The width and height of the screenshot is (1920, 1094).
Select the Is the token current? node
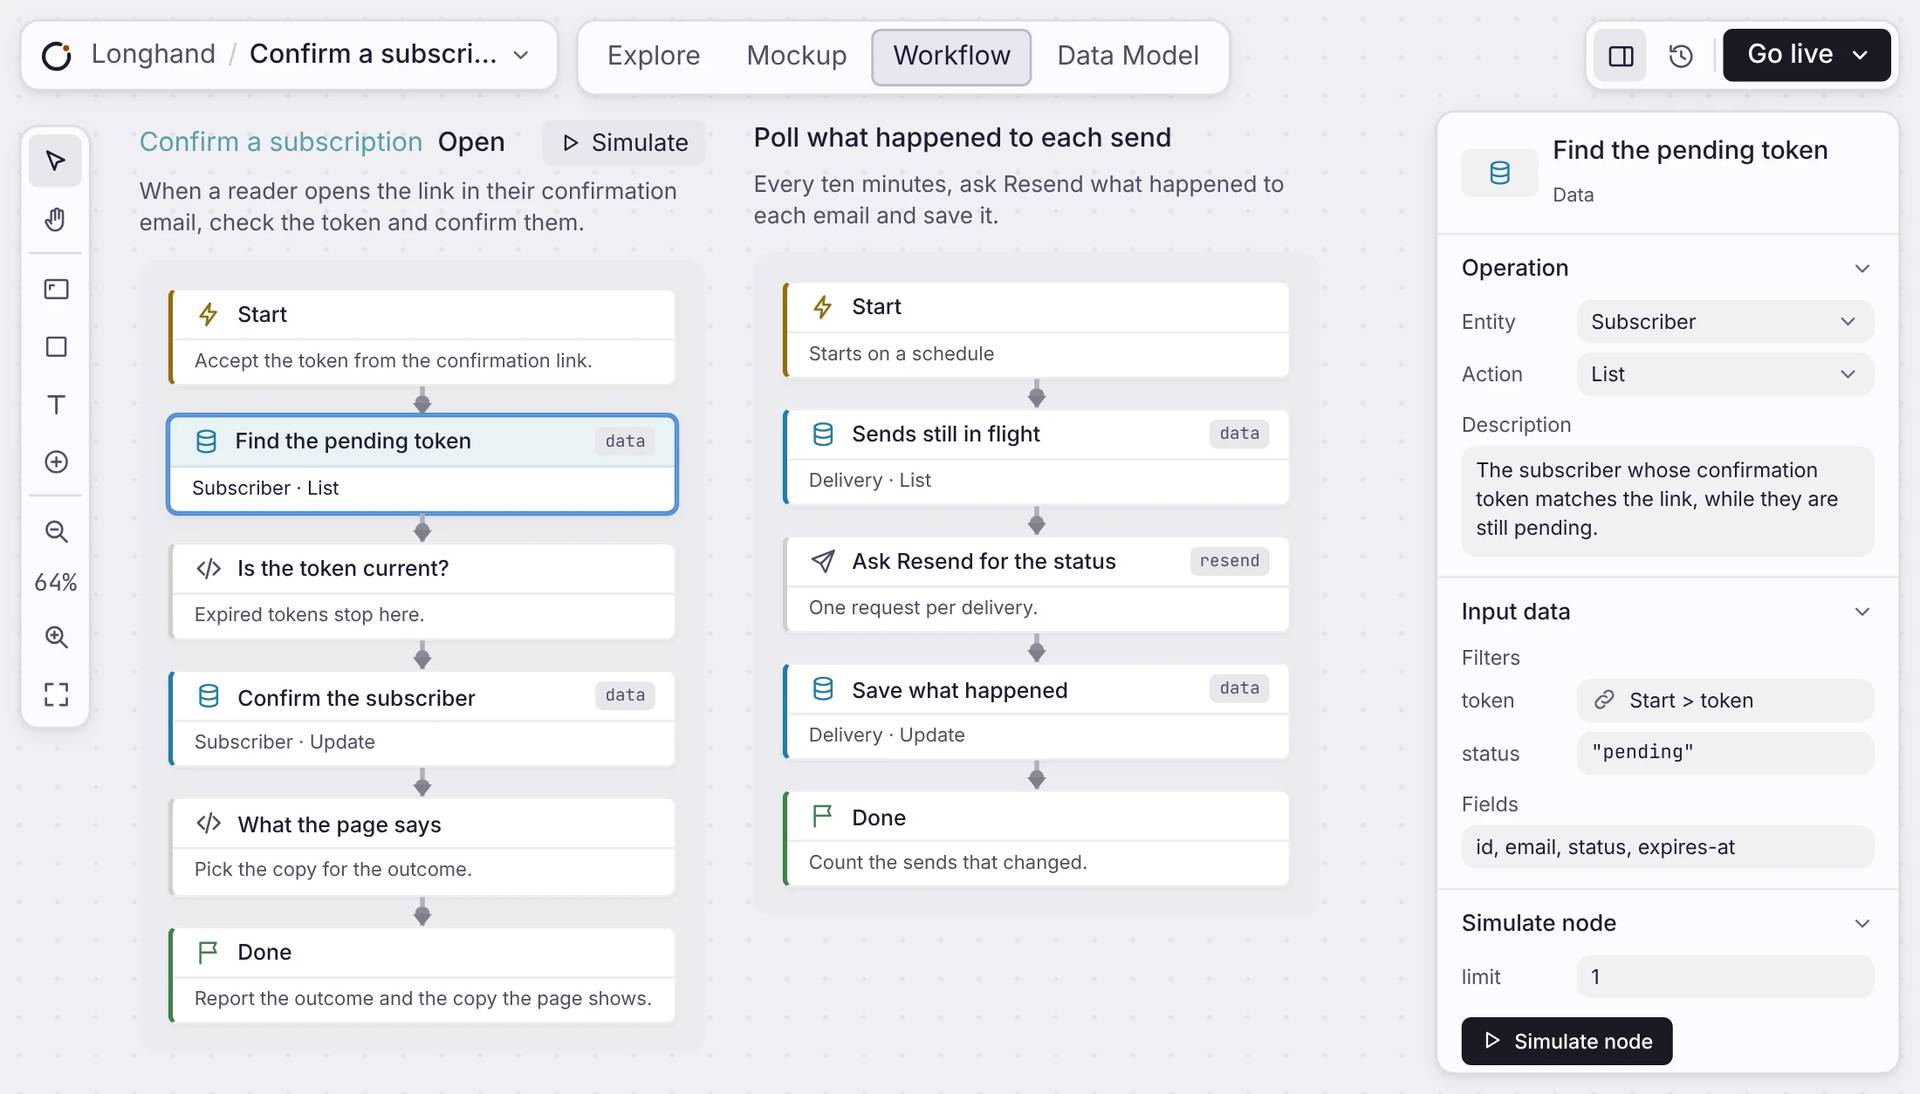click(422, 592)
